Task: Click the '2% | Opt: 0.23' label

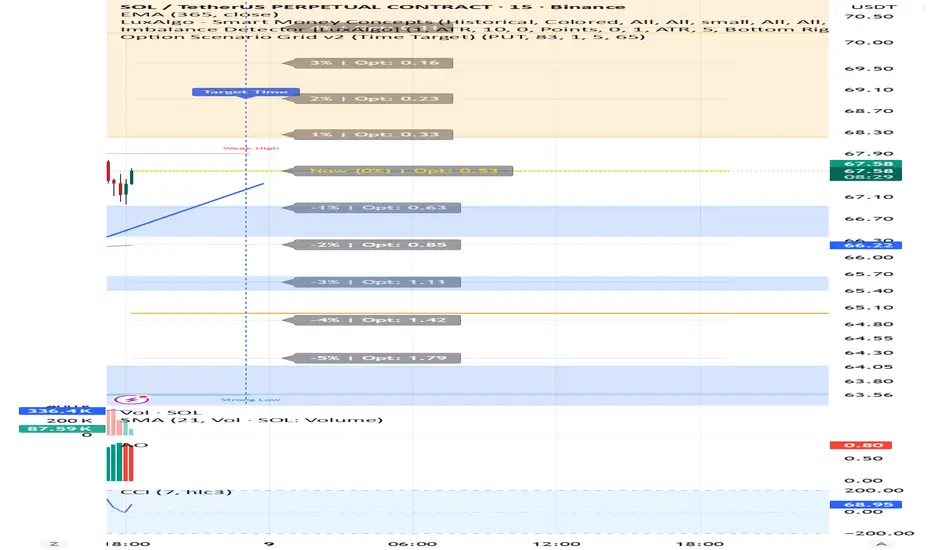Action: (x=367, y=99)
